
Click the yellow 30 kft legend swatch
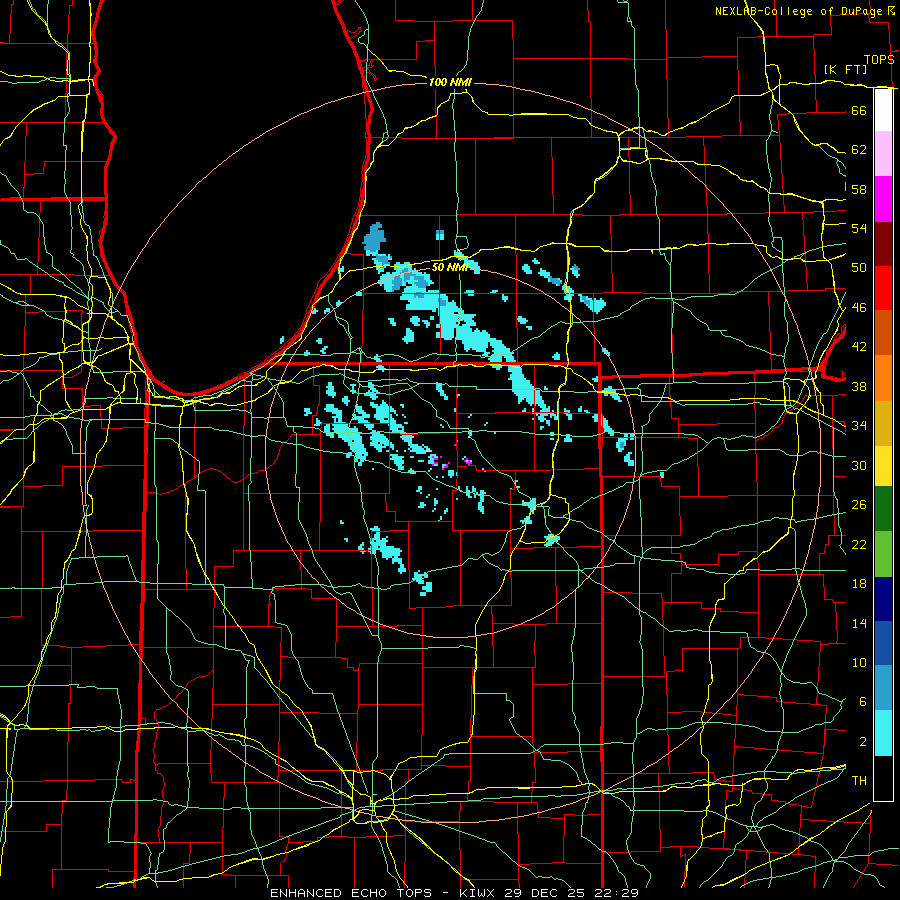coord(883,466)
